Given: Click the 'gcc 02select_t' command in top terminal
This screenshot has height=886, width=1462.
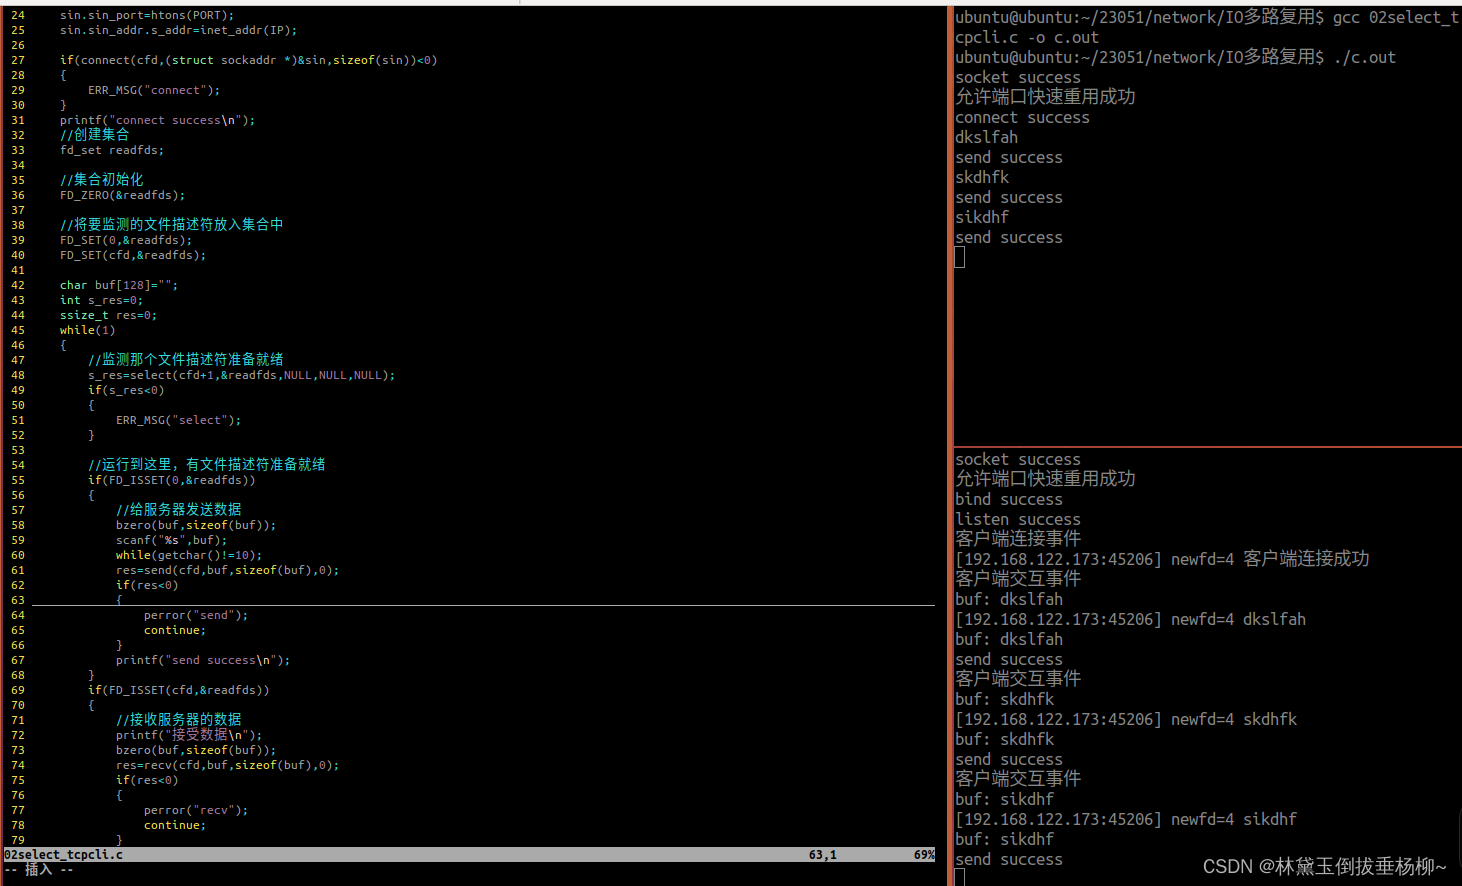Looking at the screenshot, I should pos(1396,17).
